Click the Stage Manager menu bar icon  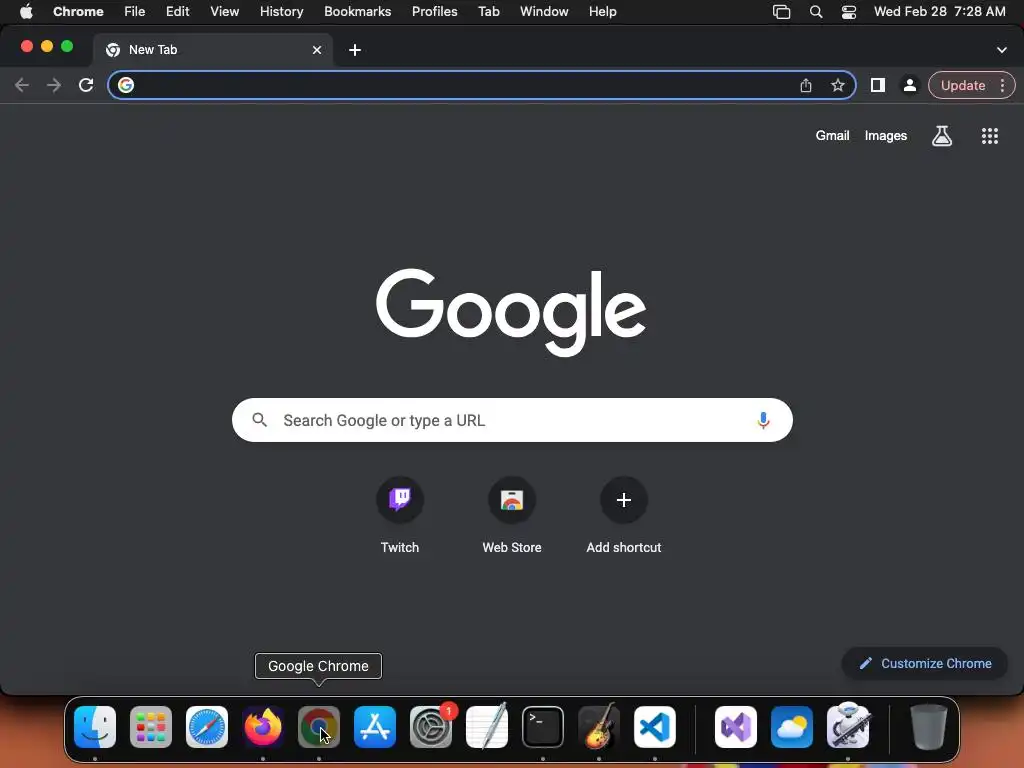[x=781, y=11]
